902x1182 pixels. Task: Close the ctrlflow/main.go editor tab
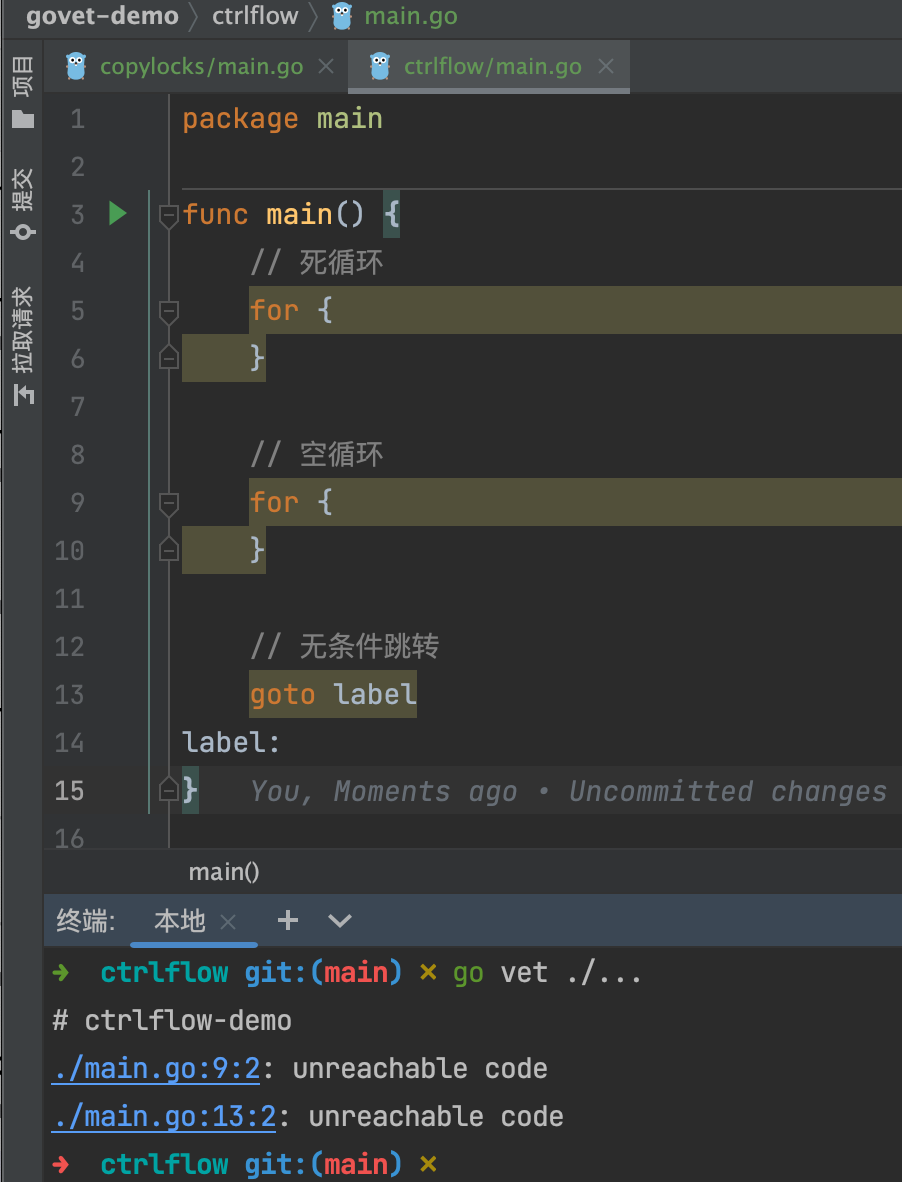click(605, 67)
